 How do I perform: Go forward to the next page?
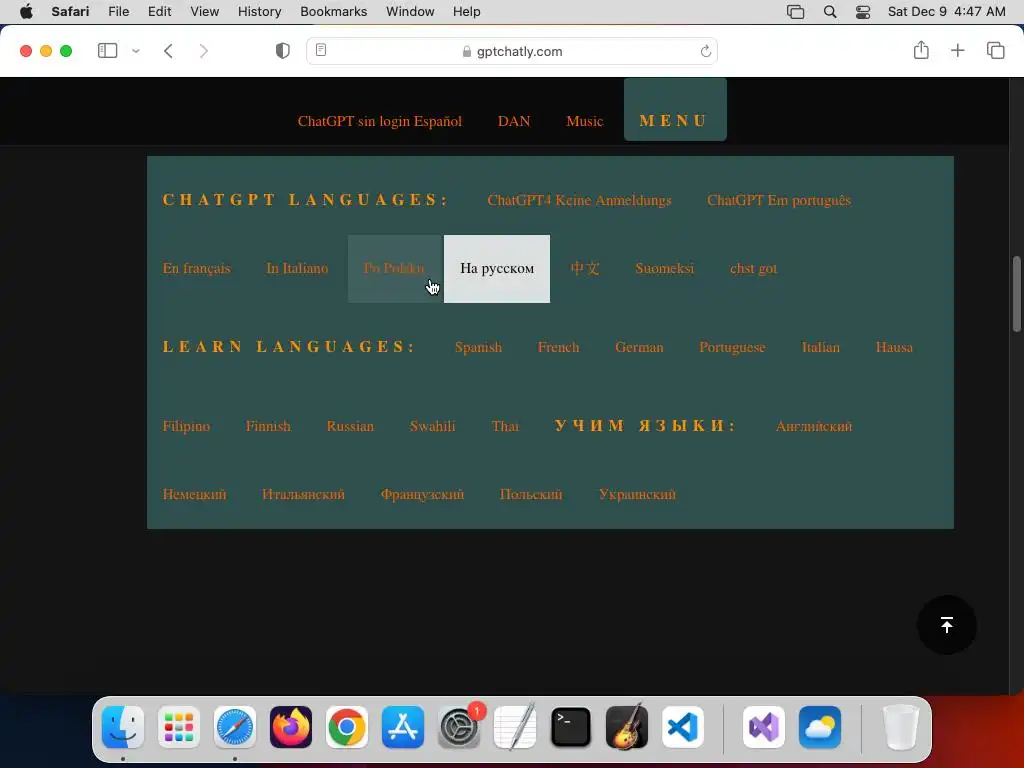pos(204,51)
